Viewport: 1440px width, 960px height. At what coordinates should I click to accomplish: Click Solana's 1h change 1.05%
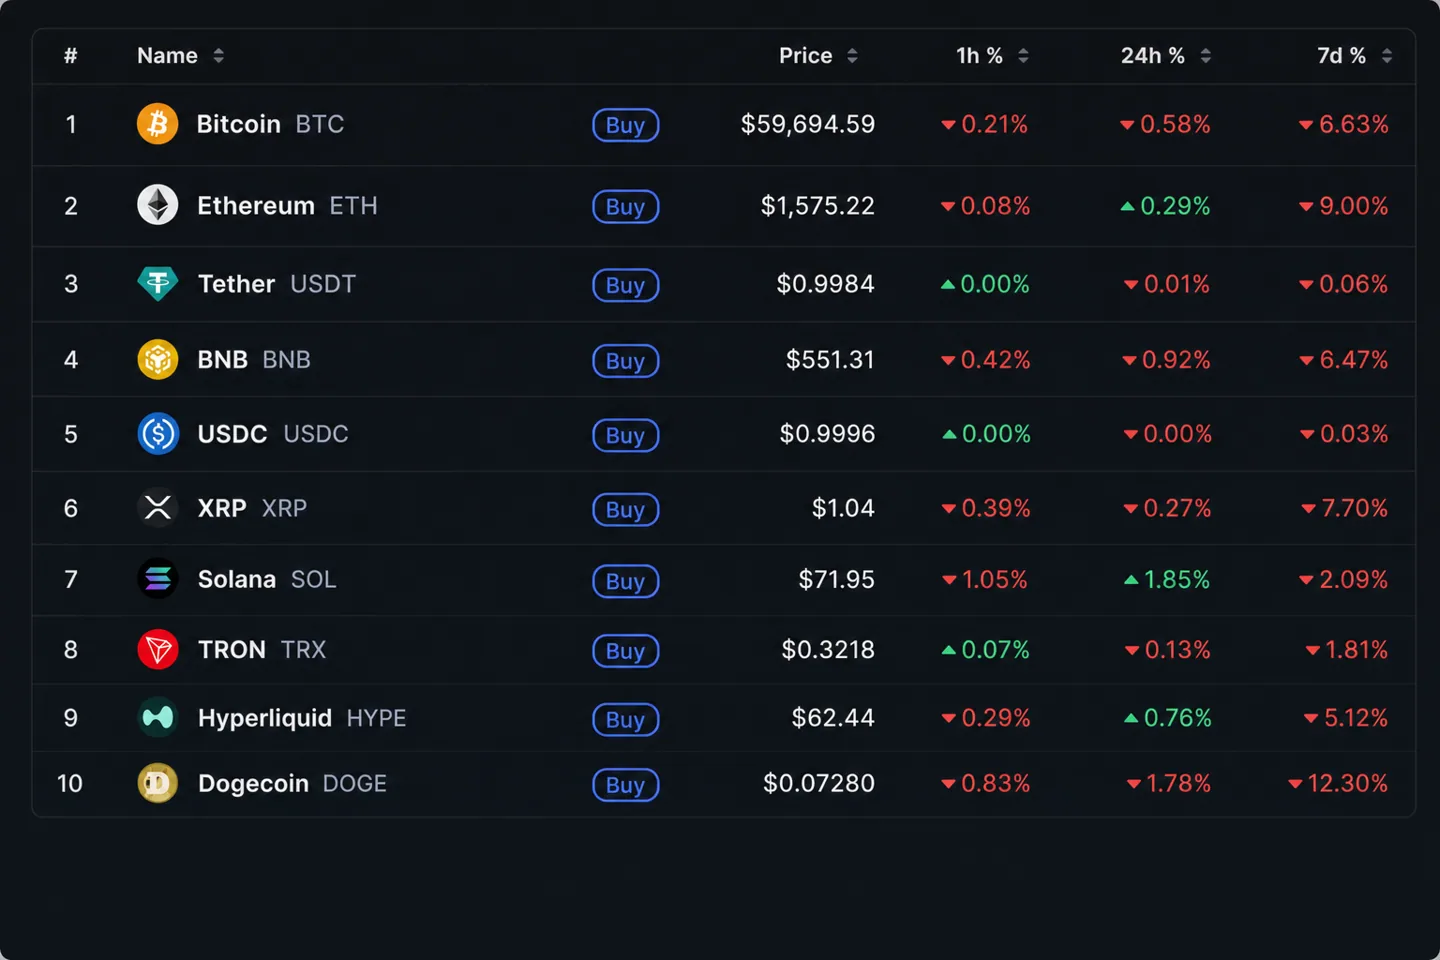985,579
